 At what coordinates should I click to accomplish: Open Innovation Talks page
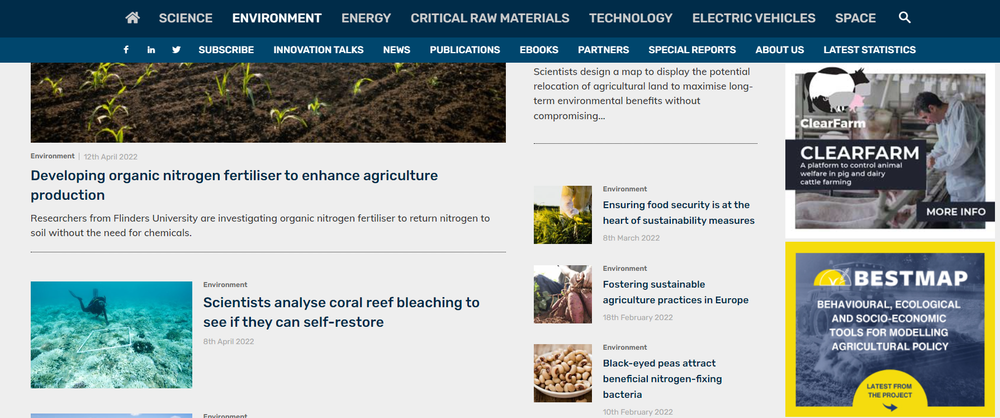click(318, 50)
